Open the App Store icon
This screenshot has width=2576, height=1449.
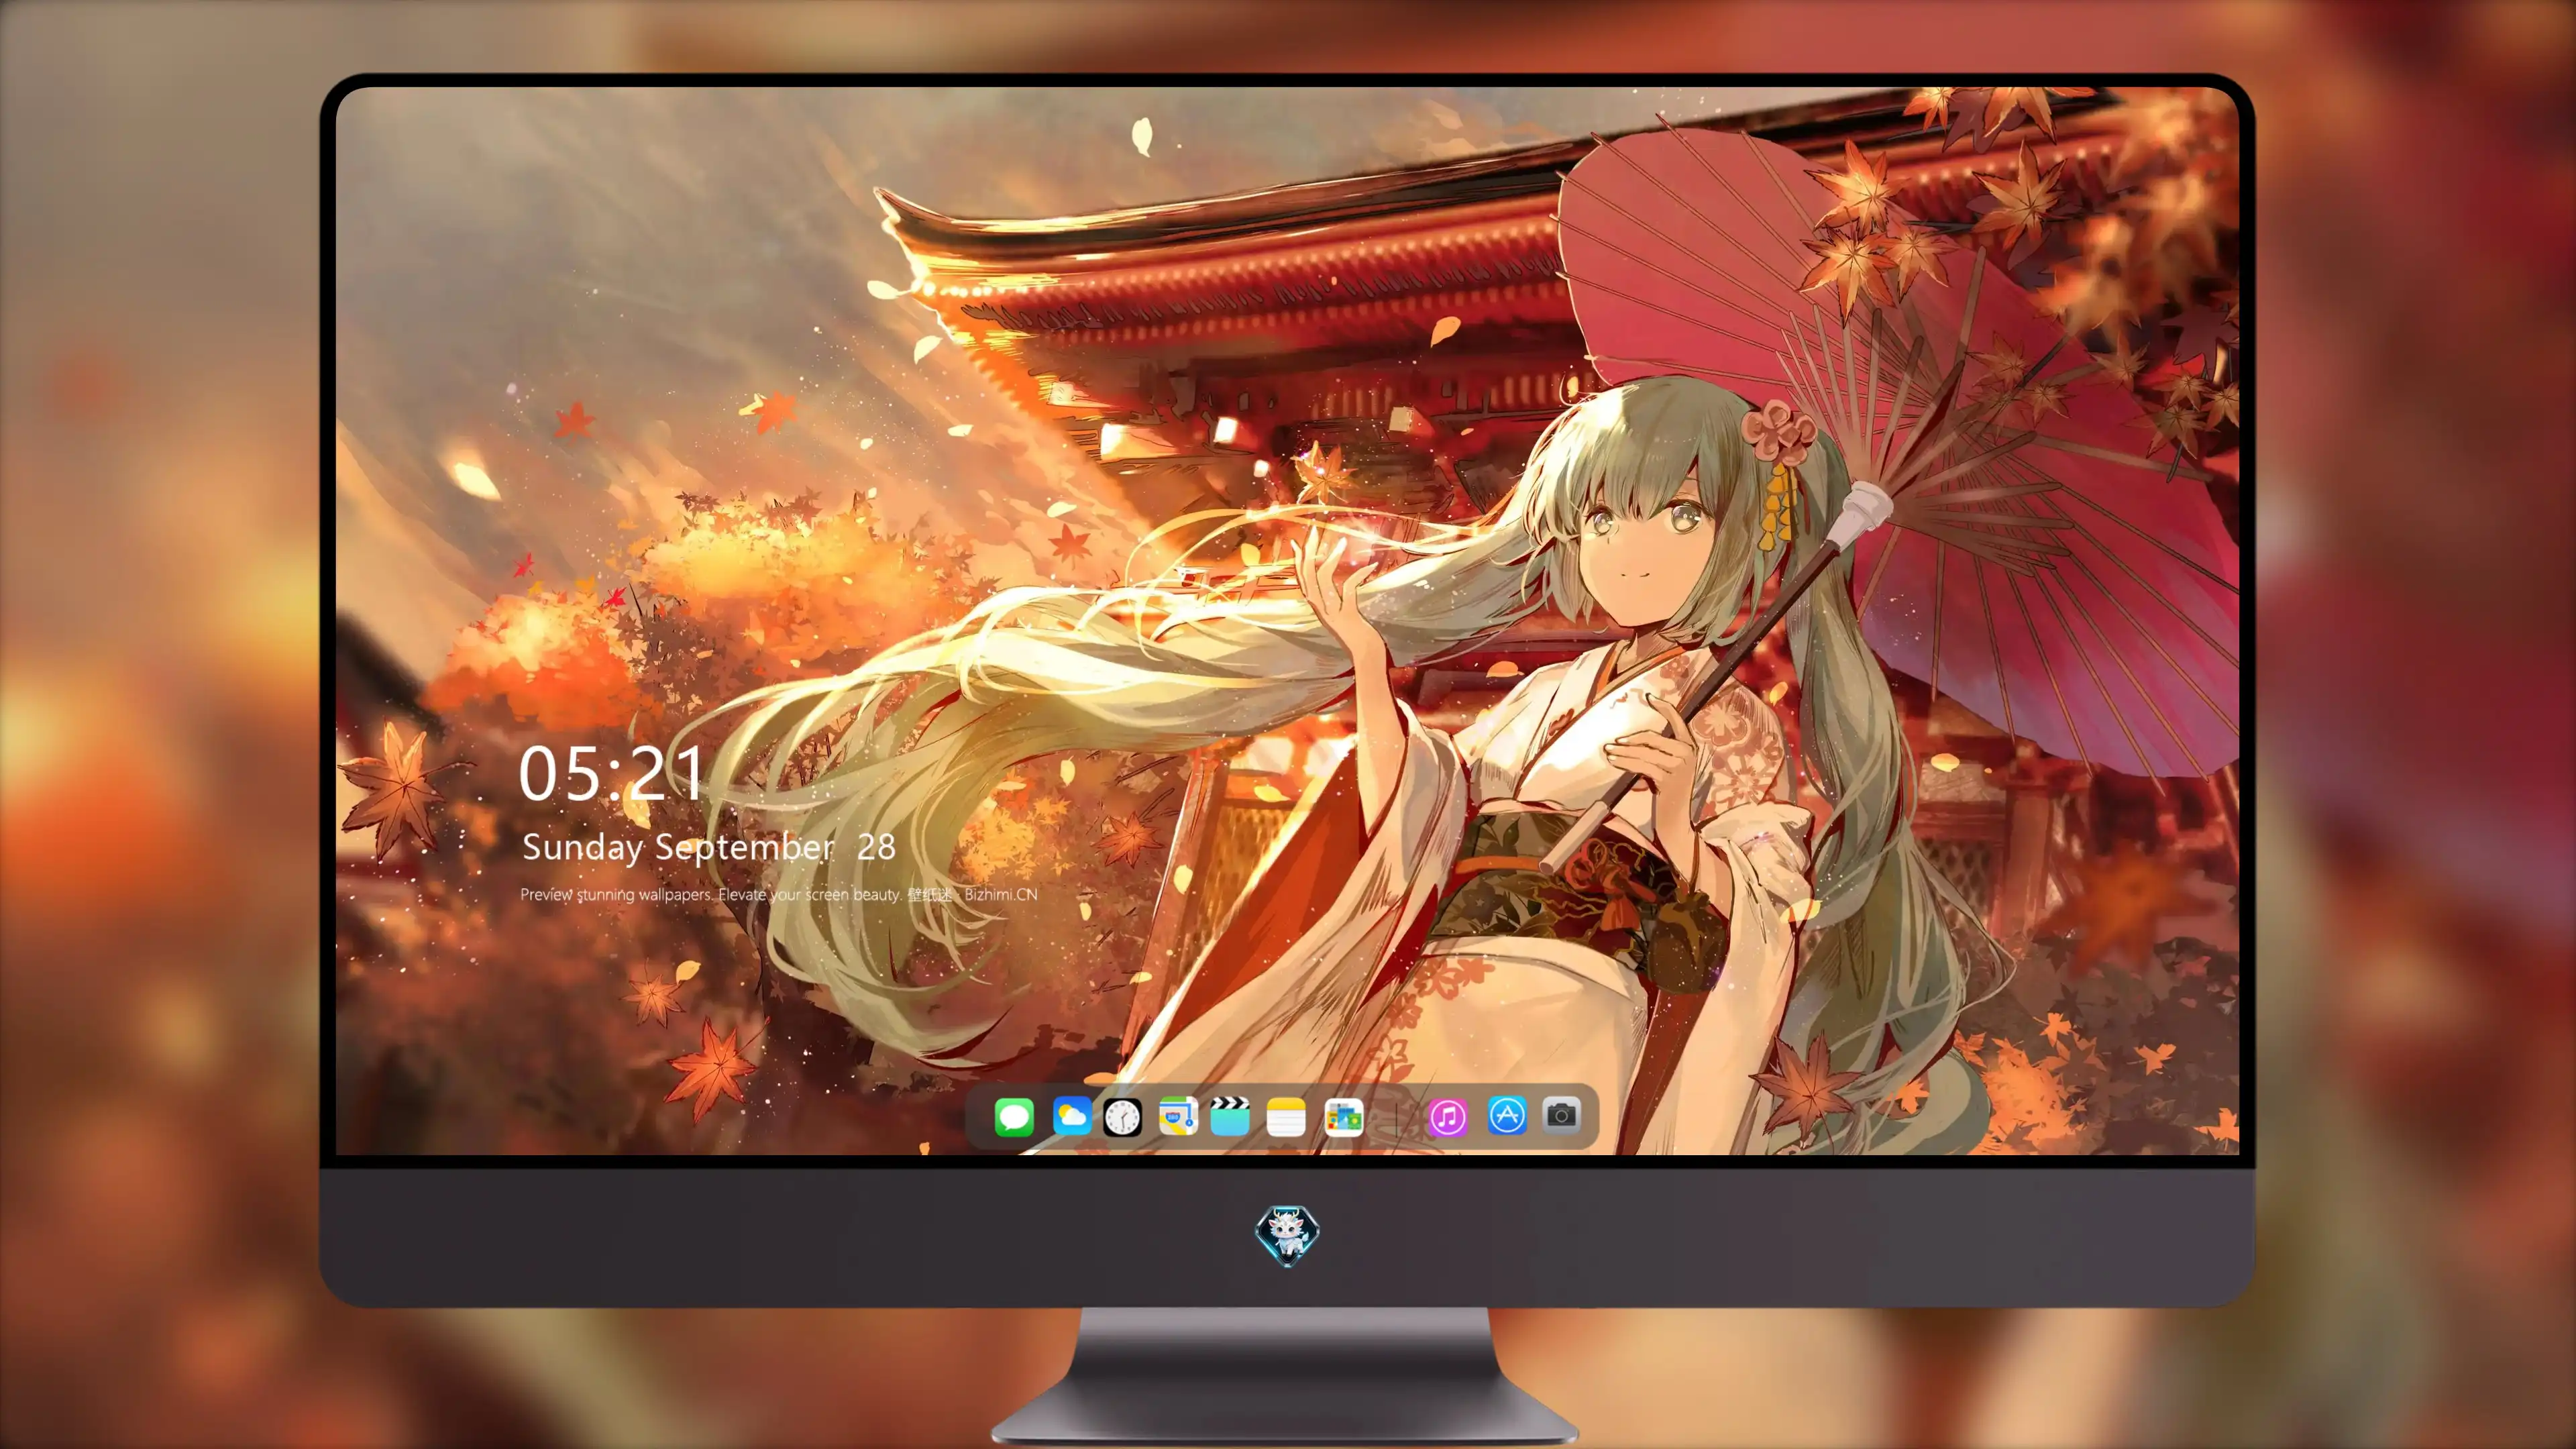pyautogui.click(x=1507, y=1115)
